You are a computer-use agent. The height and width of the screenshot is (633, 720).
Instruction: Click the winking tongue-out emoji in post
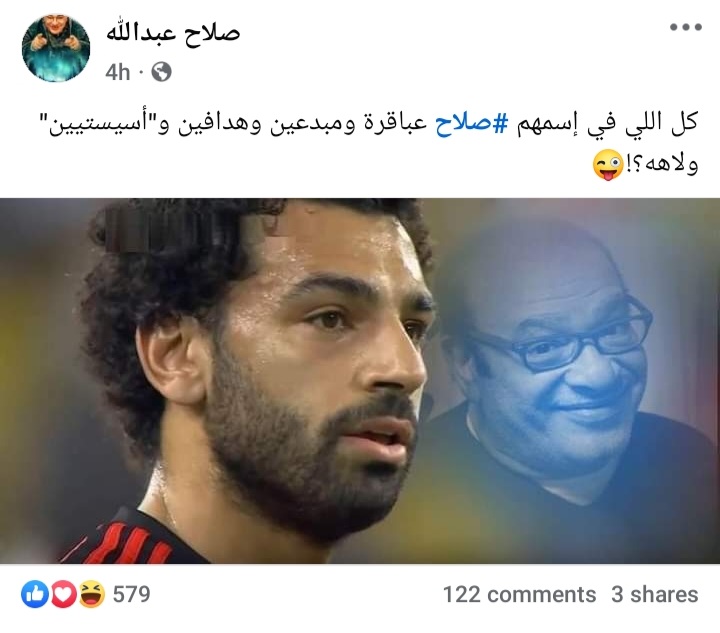pos(608,165)
